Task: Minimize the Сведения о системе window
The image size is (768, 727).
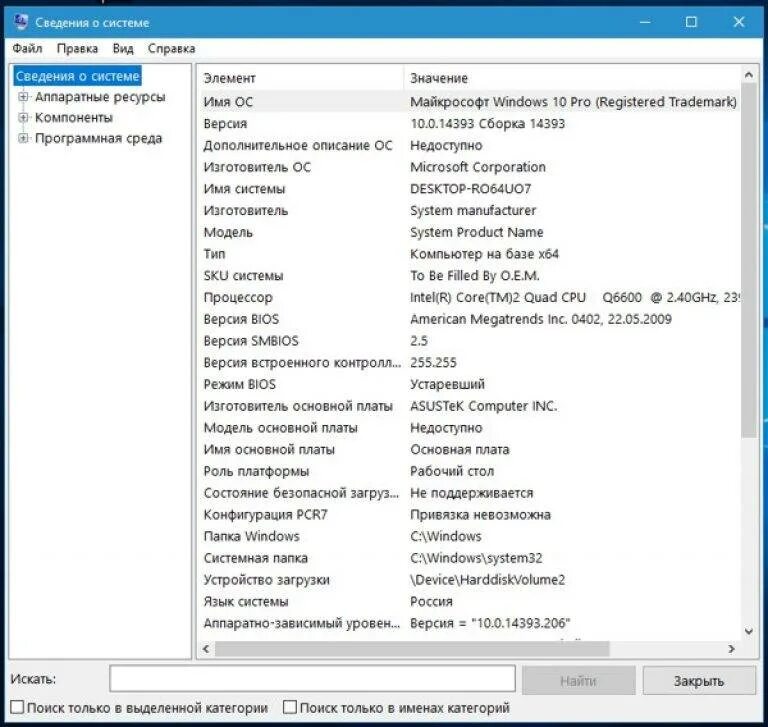Action: tap(645, 22)
